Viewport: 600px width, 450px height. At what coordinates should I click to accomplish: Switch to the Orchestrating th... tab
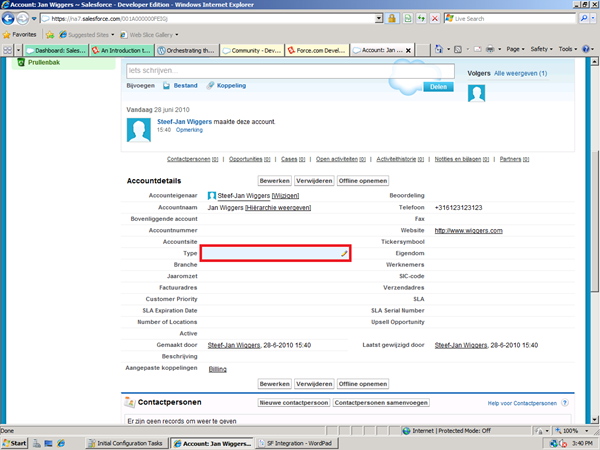[187, 50]
